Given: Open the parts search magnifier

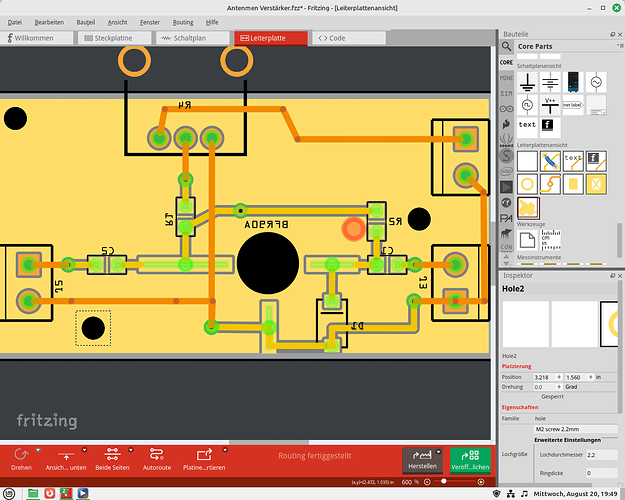Looking at the screenshot, I should 509,46.
